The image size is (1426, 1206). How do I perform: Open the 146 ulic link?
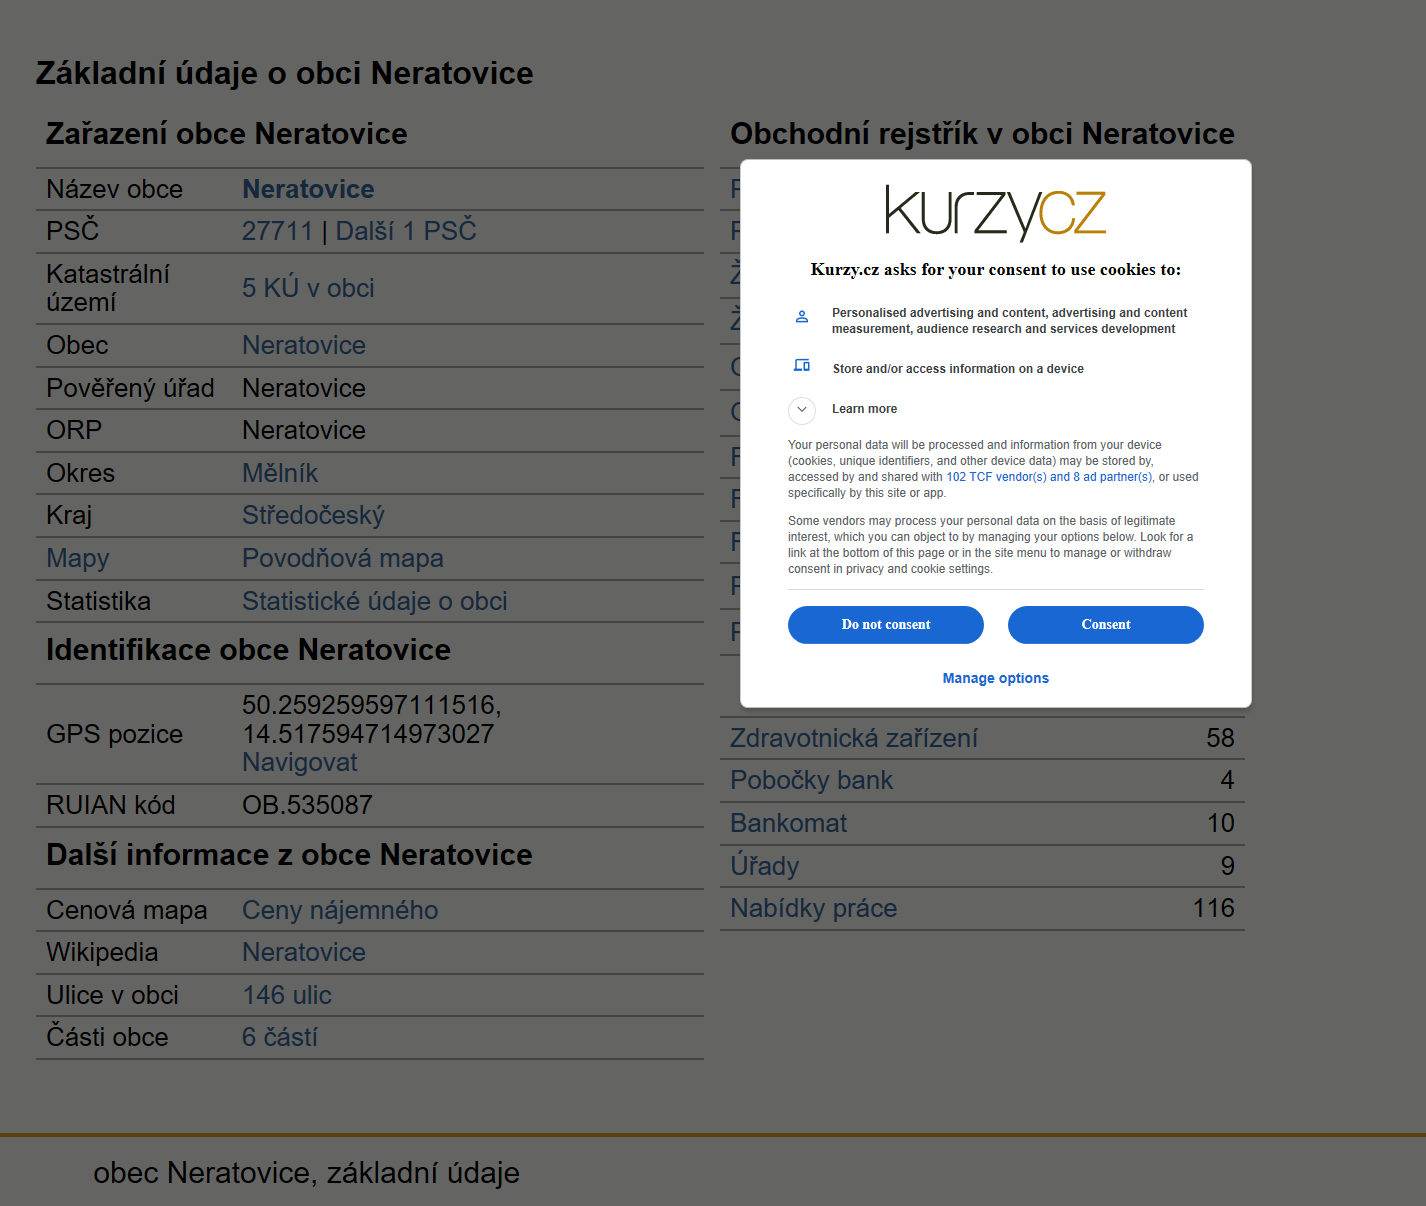click(x=287, y=995)
